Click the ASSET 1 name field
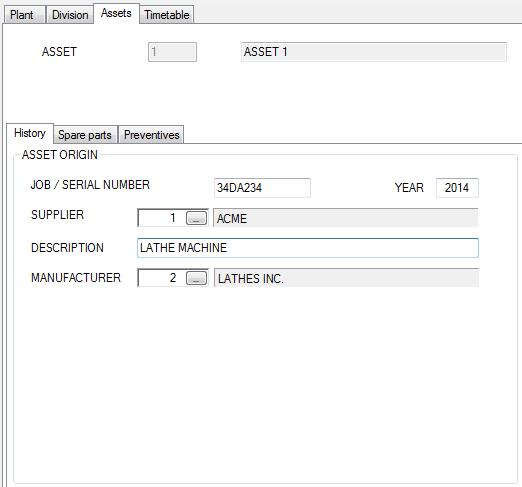 [x=374, y=52]
